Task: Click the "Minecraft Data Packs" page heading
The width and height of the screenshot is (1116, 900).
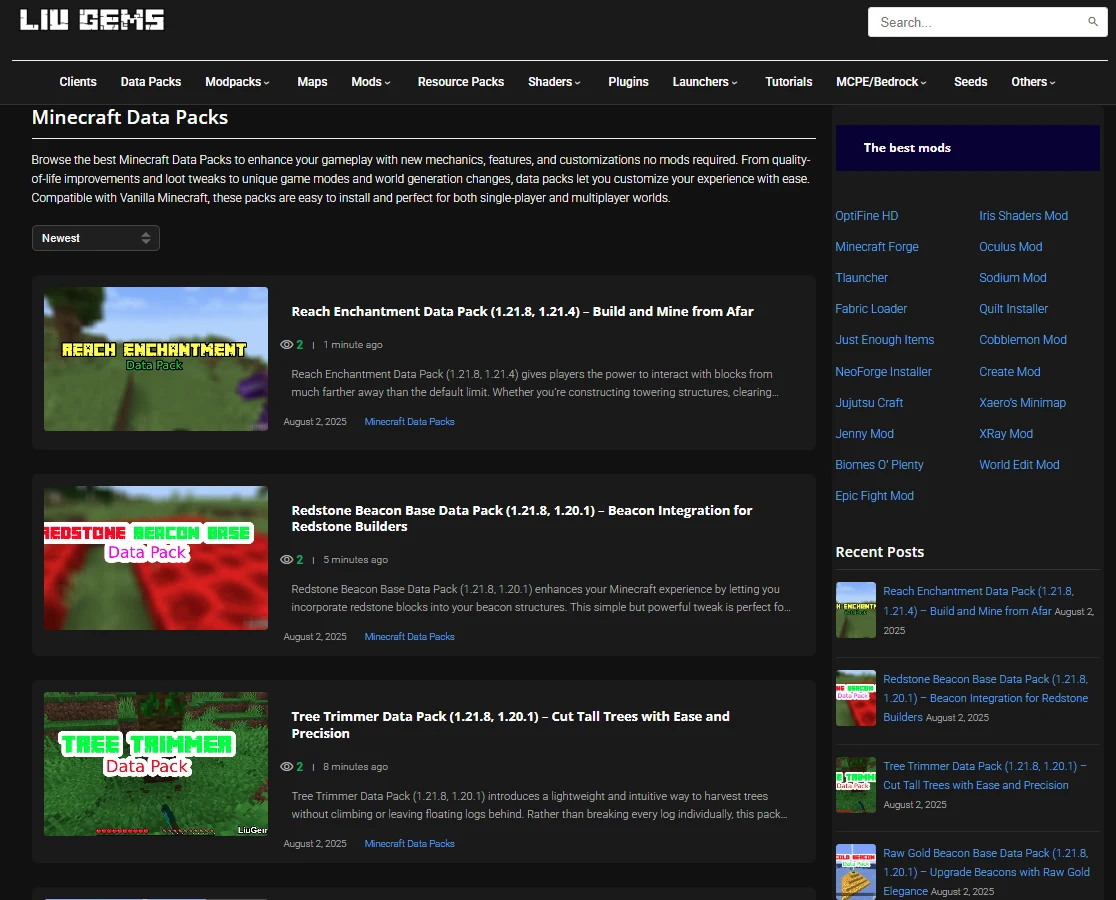Action: pyautogui.click(x=130, y=117)
